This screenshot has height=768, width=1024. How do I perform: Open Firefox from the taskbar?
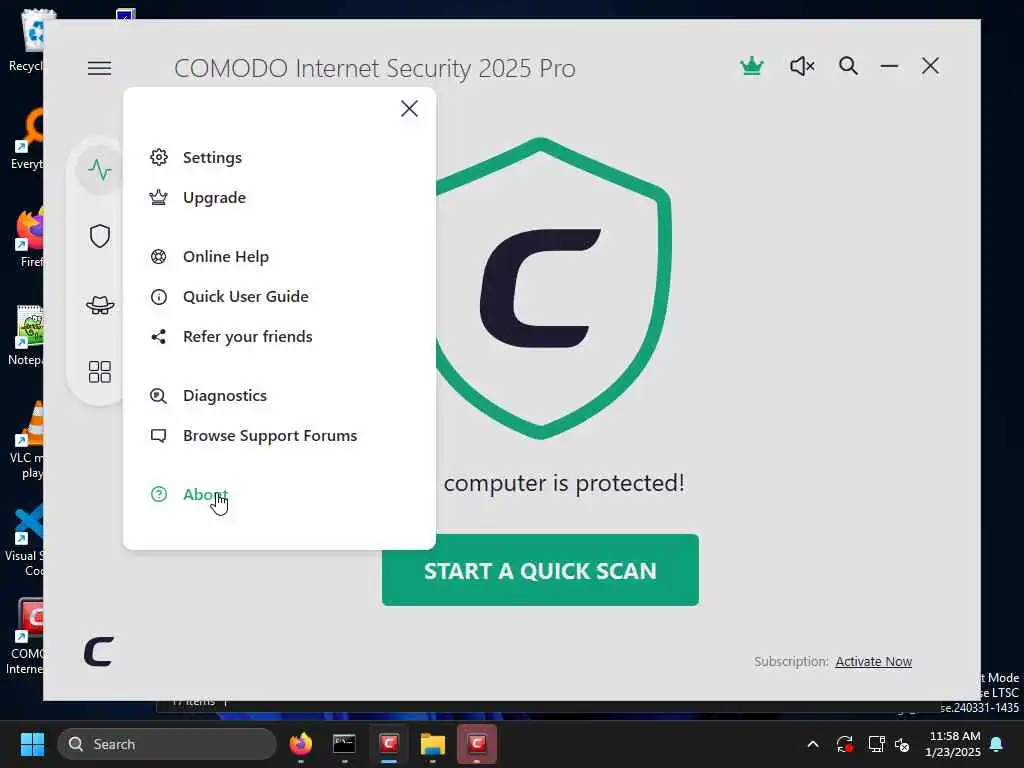pos(300,744)
